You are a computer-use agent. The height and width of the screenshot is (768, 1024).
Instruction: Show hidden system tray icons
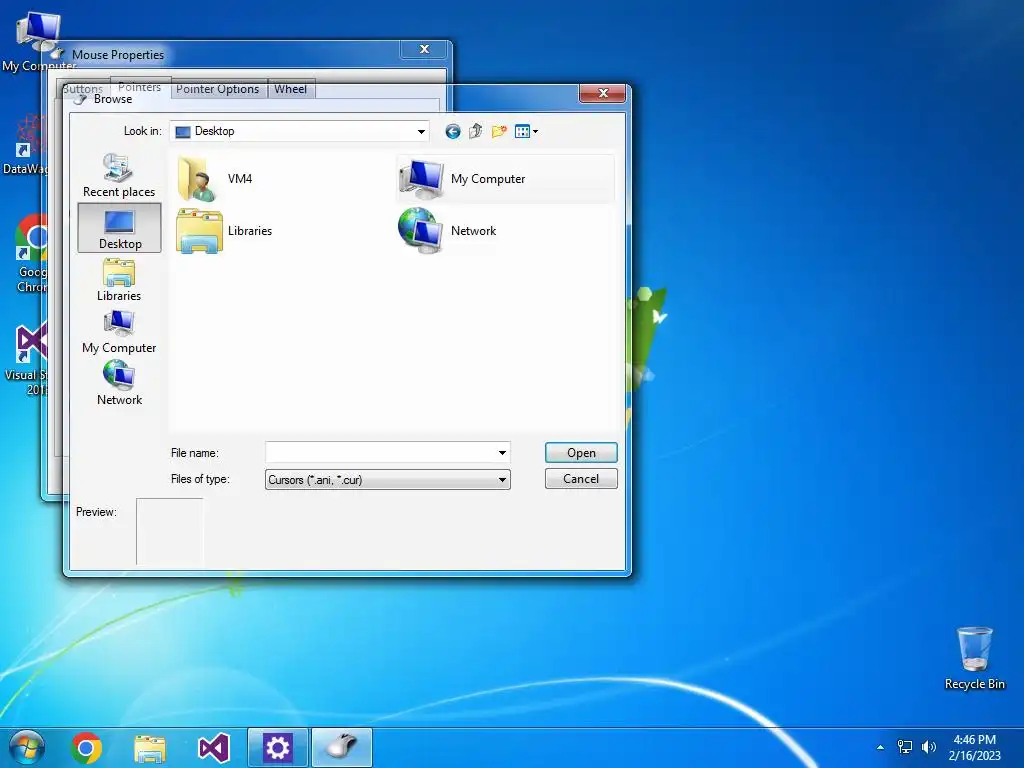coord(880,747)
